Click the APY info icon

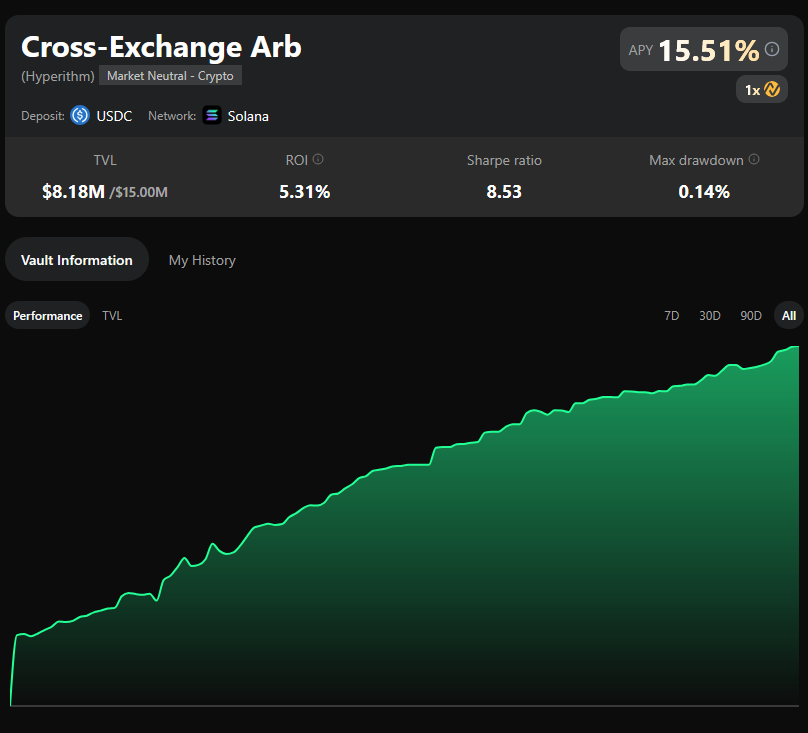(771, 49)
